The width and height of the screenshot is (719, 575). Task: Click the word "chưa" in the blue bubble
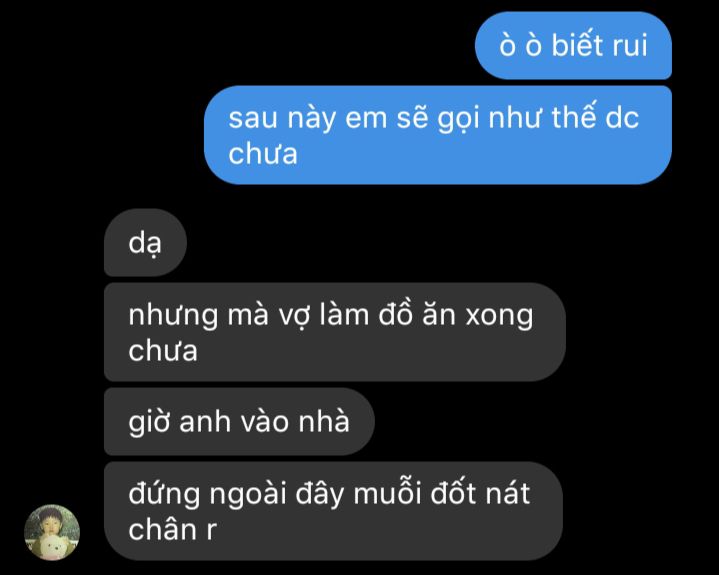point(263,153)
